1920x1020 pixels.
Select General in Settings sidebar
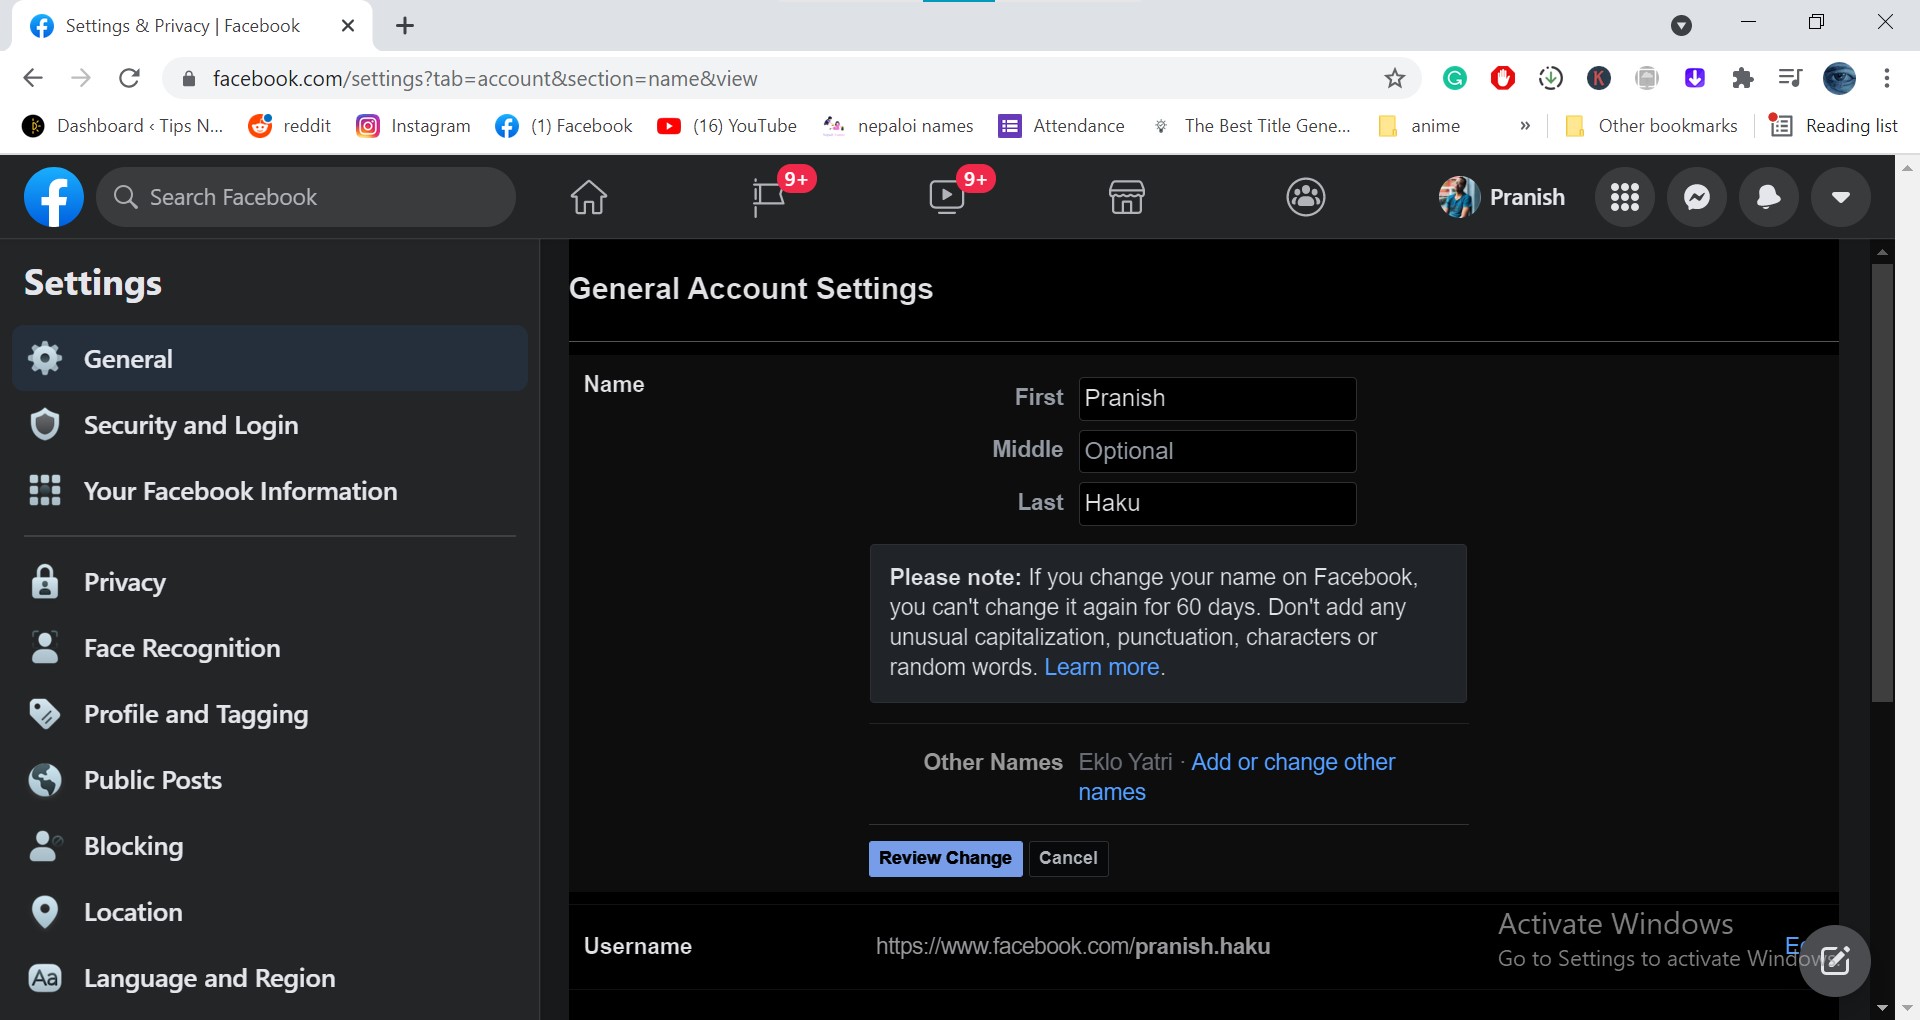(x=270, y=358)
